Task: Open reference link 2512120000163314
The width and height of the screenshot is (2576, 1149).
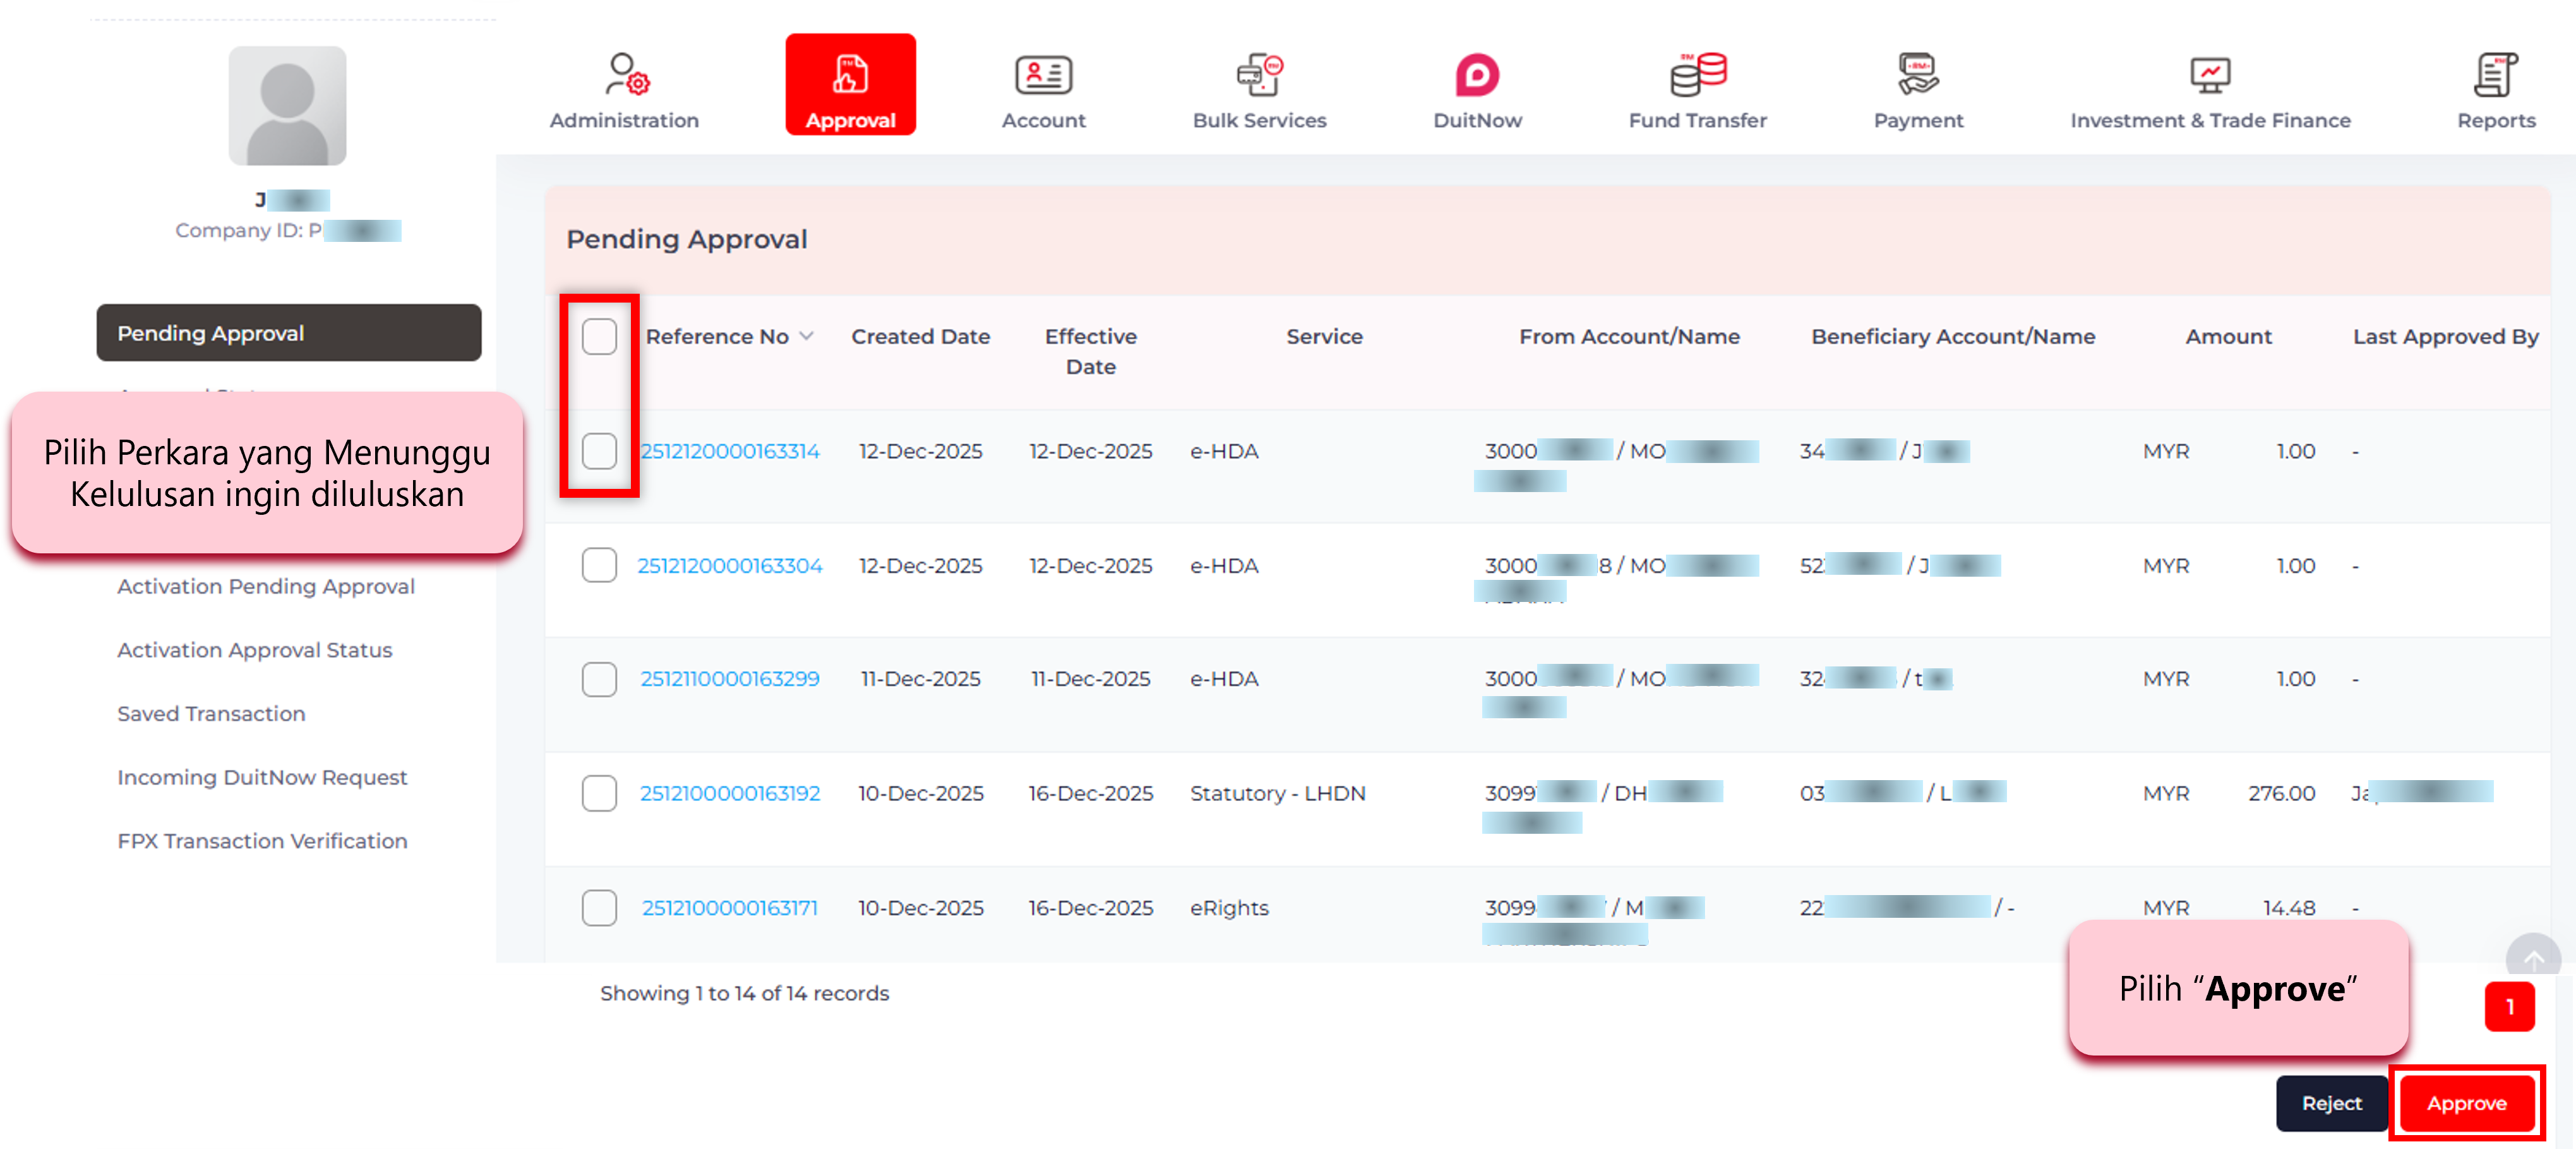Action: tap(730, 451)
